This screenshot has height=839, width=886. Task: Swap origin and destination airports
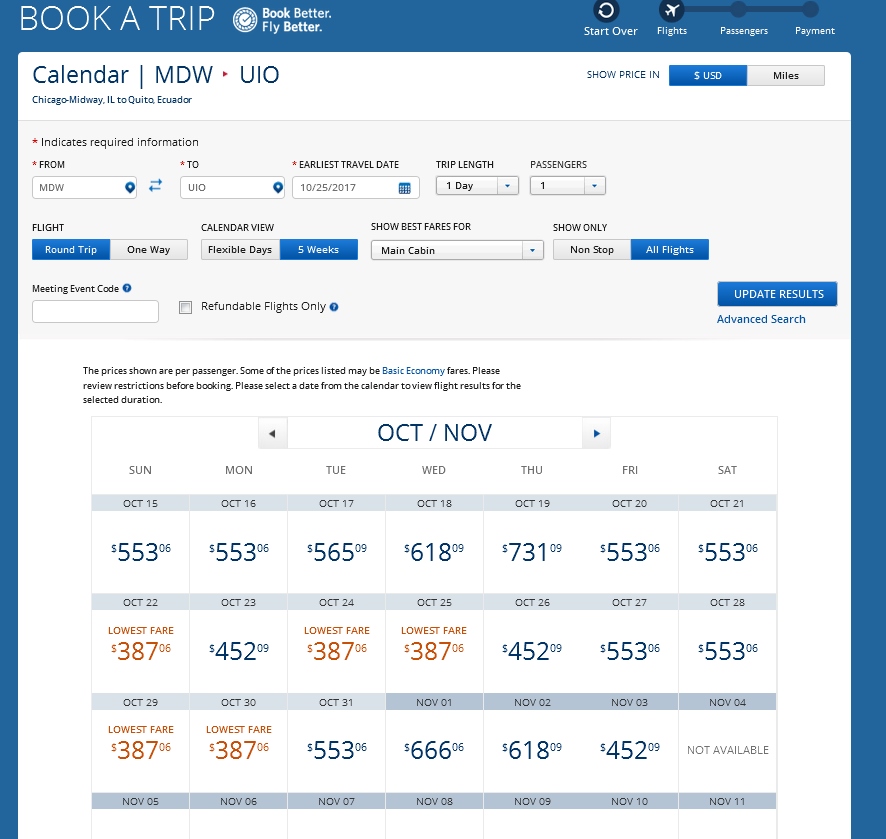pyautogui.click(x=155, y=186)
